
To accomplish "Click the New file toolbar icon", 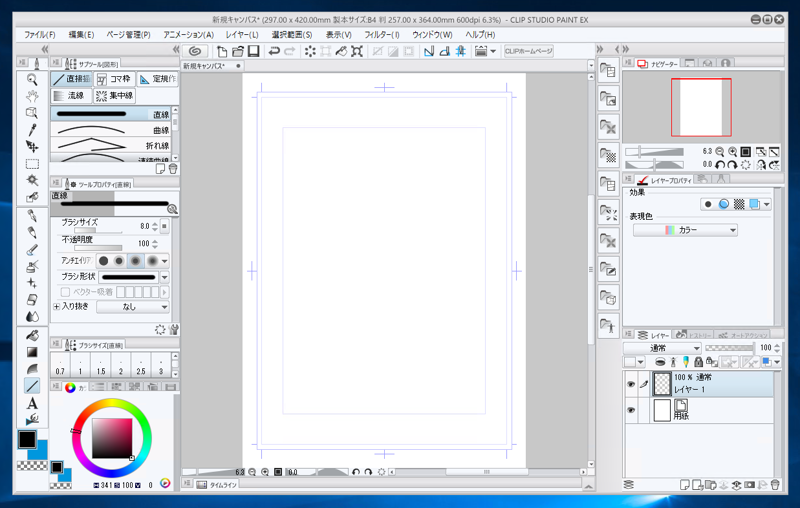I will 222,51.
